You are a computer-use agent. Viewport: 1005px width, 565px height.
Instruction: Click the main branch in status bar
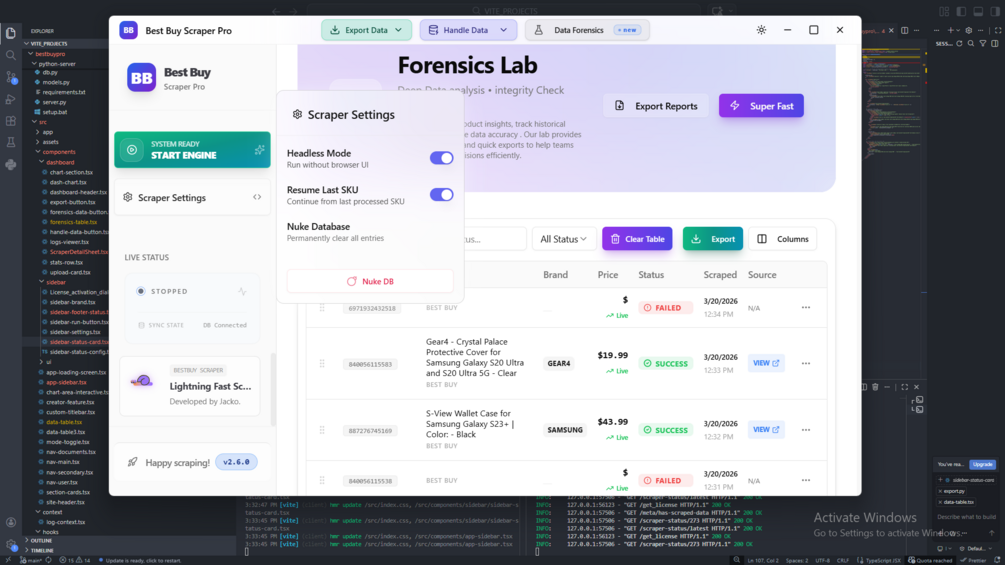[x=31, y=561]
